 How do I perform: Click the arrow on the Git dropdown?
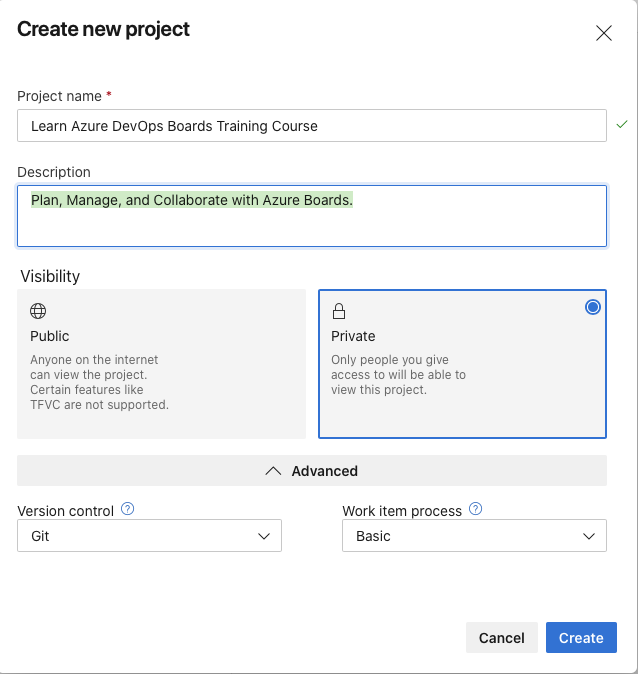[x=264, y=536]
